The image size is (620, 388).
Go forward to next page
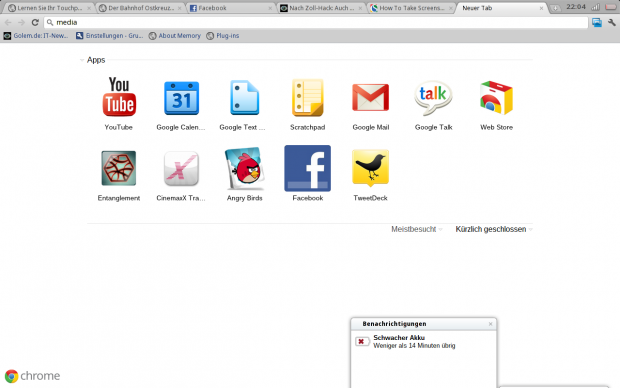click(21, 23)
